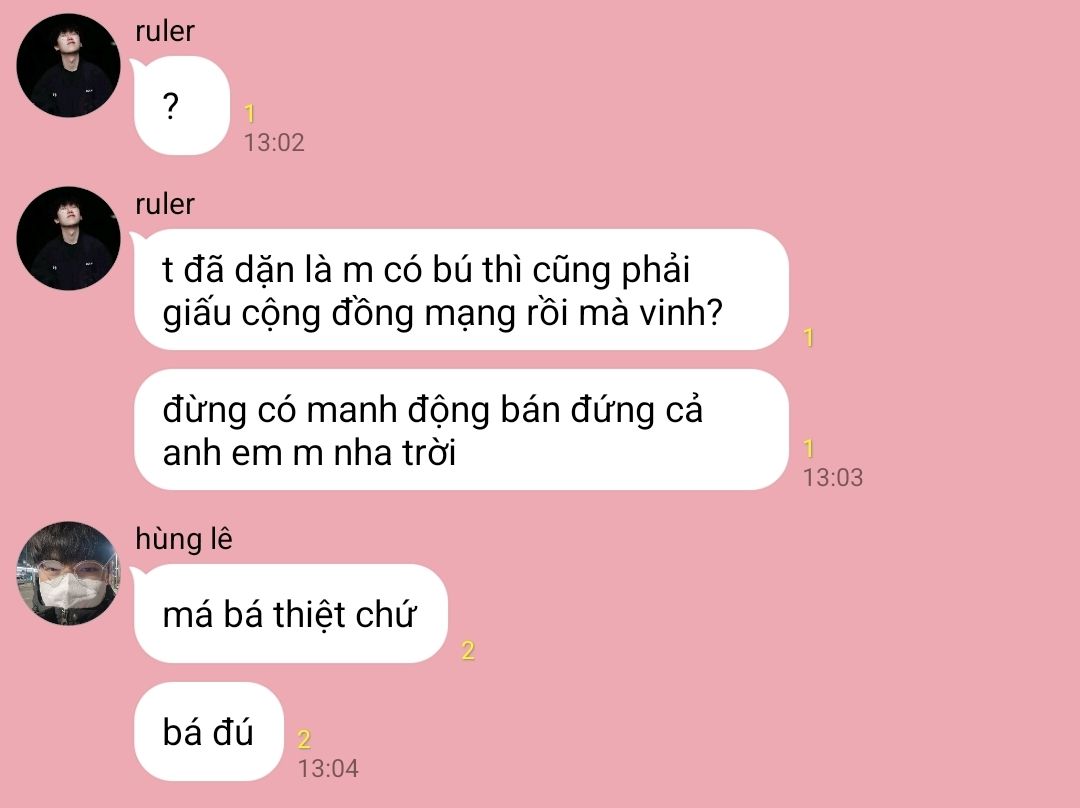Screen dimensions: 1080x808
Task: Click the unread count 2 beside "má bá thiệt chứ"
Action: (468, 650)
